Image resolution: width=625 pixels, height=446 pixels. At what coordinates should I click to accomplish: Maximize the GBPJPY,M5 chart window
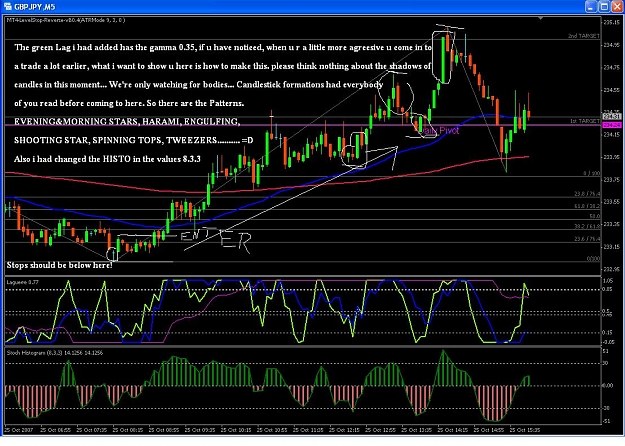click(604, 6)
